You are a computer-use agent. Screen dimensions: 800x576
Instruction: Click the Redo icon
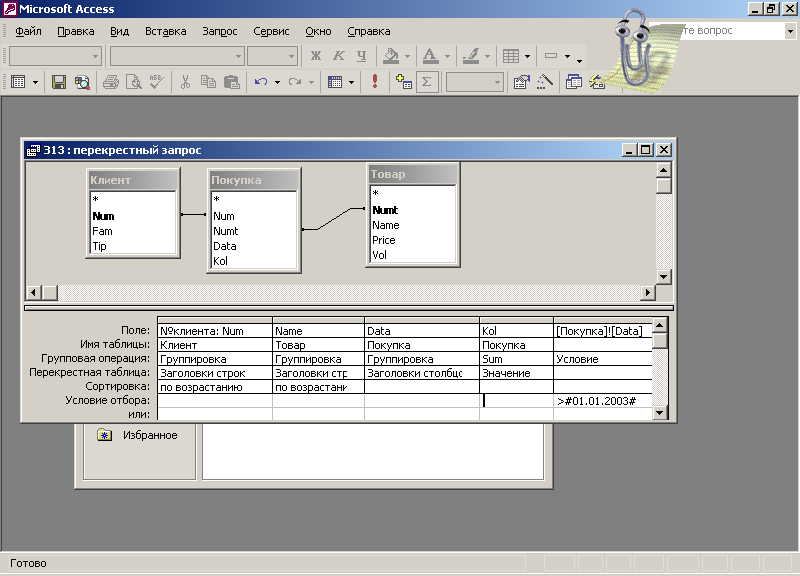click(295, 82)
